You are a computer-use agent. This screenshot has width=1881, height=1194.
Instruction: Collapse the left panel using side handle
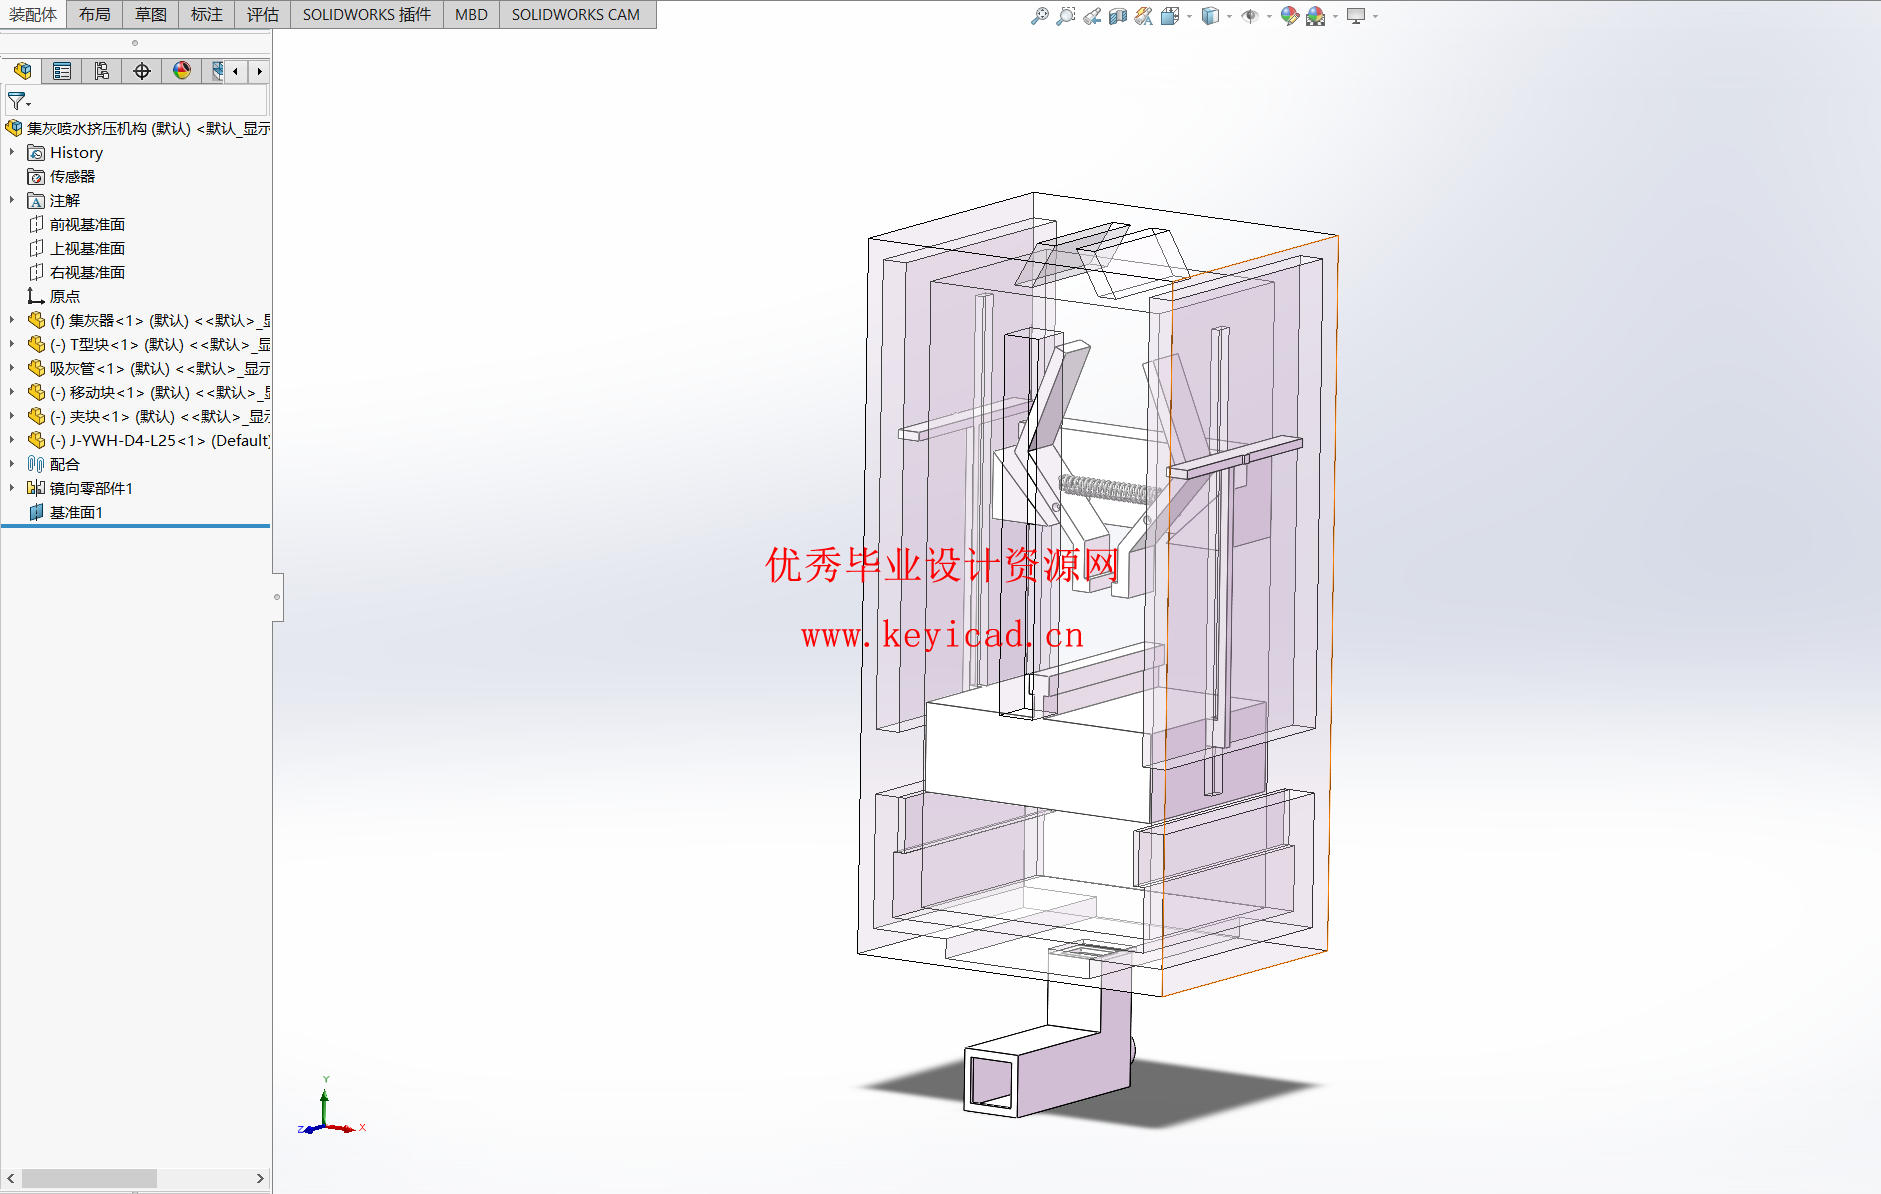coord(277,597)
